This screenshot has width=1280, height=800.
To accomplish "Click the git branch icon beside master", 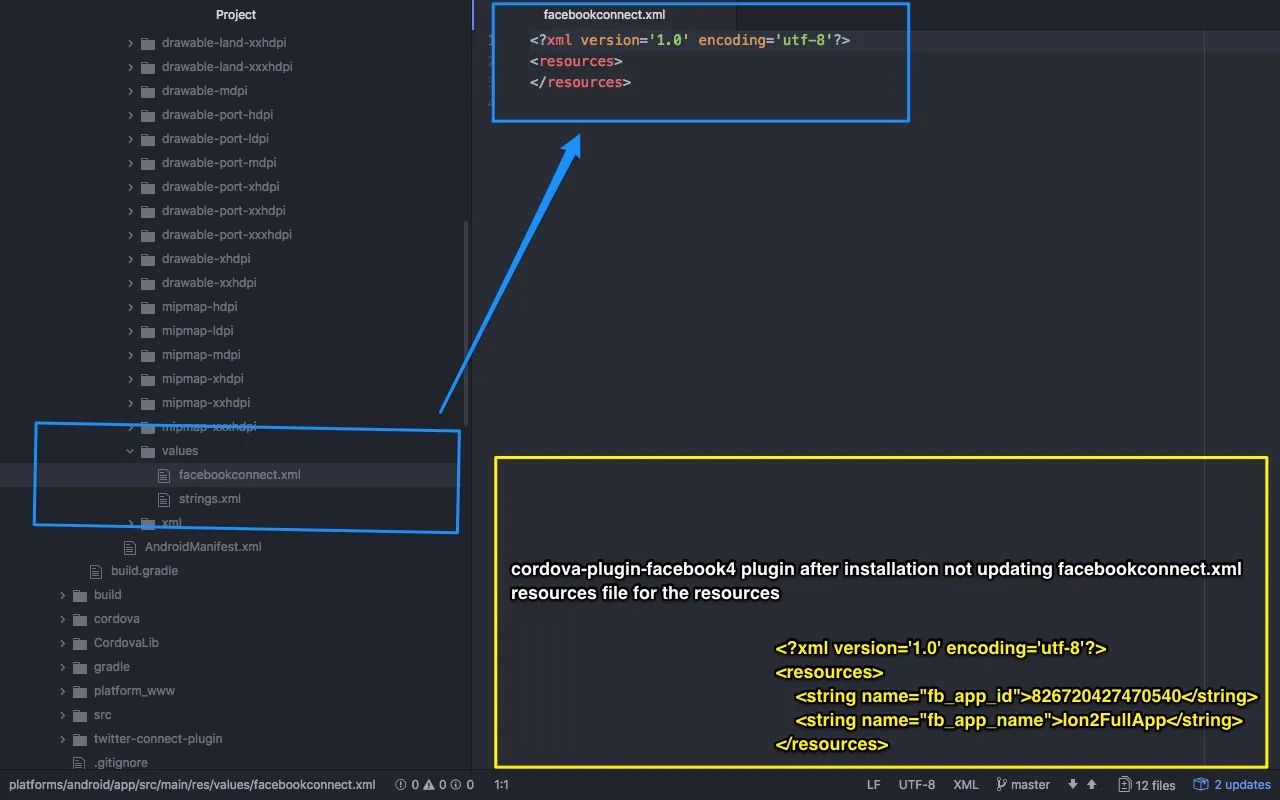I will click(x=1001, y=785).
